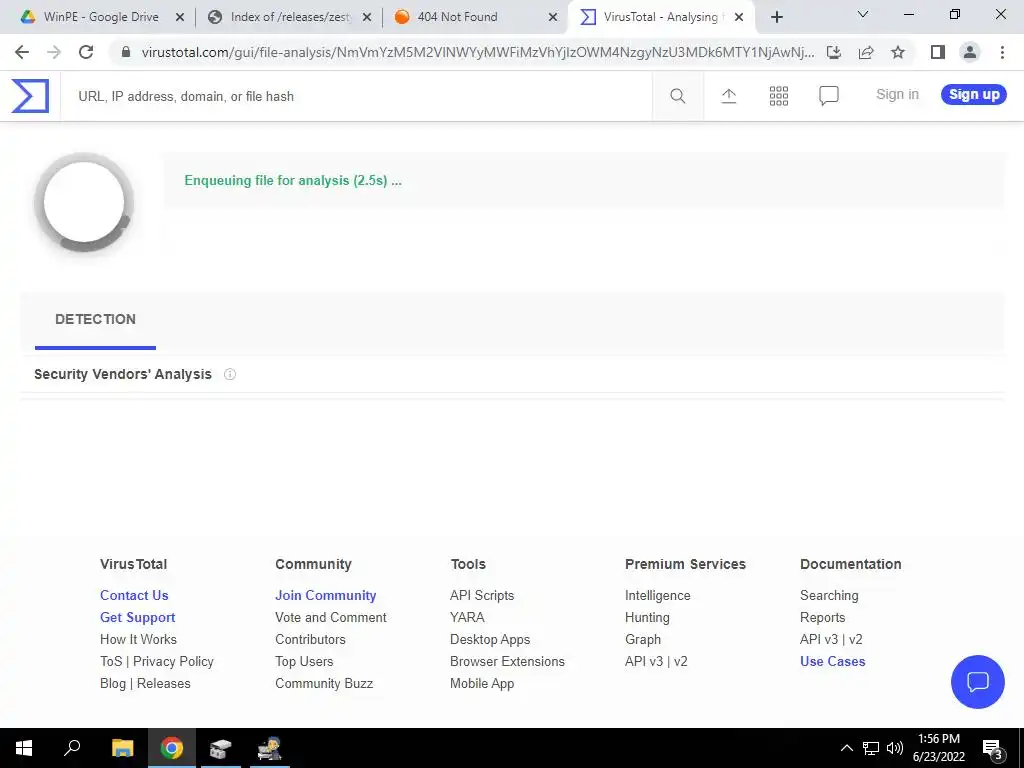Screen dimensions: 1024x768
Task: Click the search magnifier icon
Action: (x=678, y=96)
